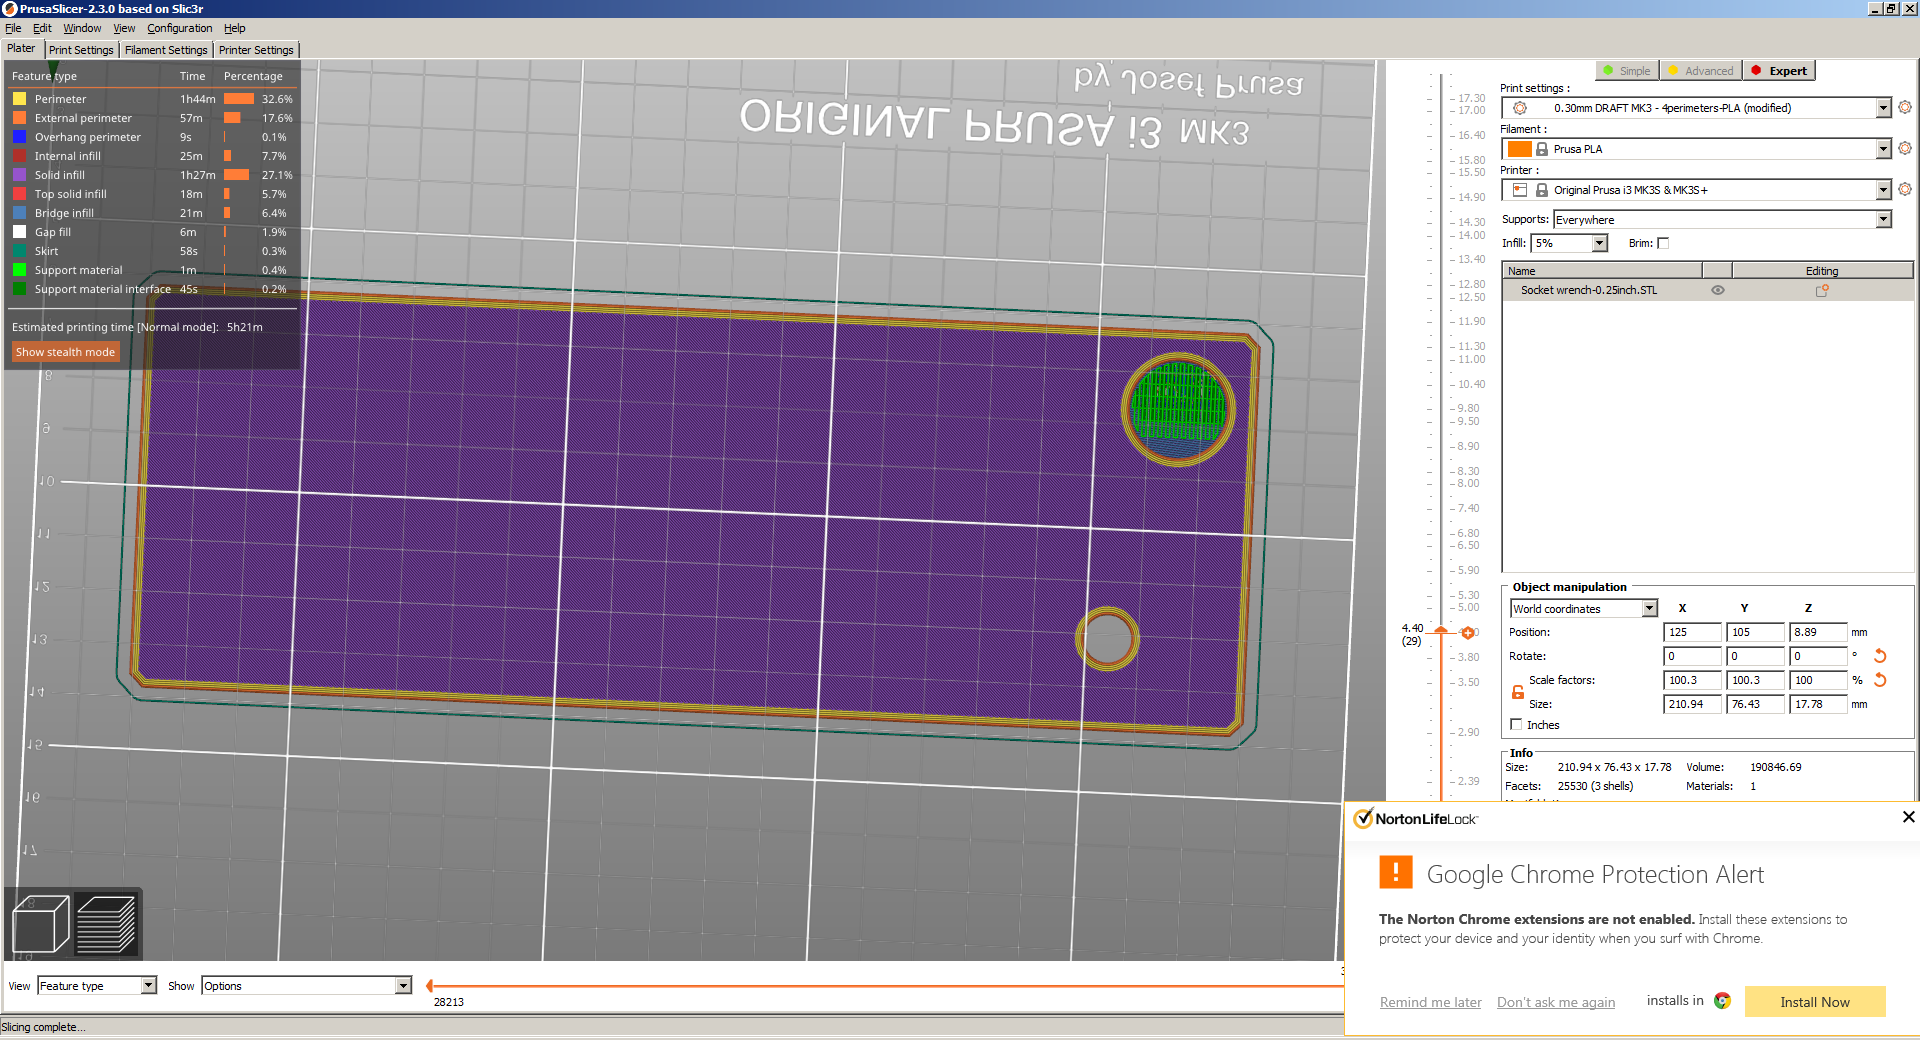Switch to layers preview icon
Image resolution: width=1920 pixels, height=1040 pixels.
click(106, 924)
